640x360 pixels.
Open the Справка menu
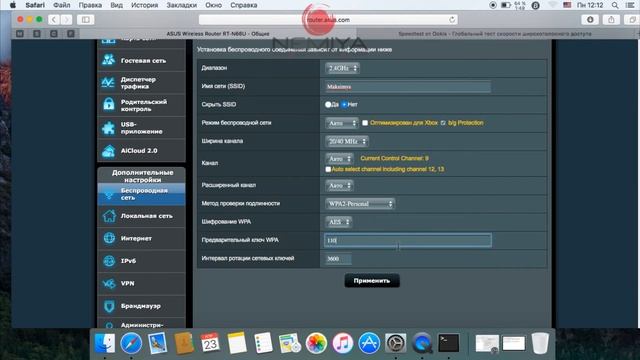click(244, 5)
